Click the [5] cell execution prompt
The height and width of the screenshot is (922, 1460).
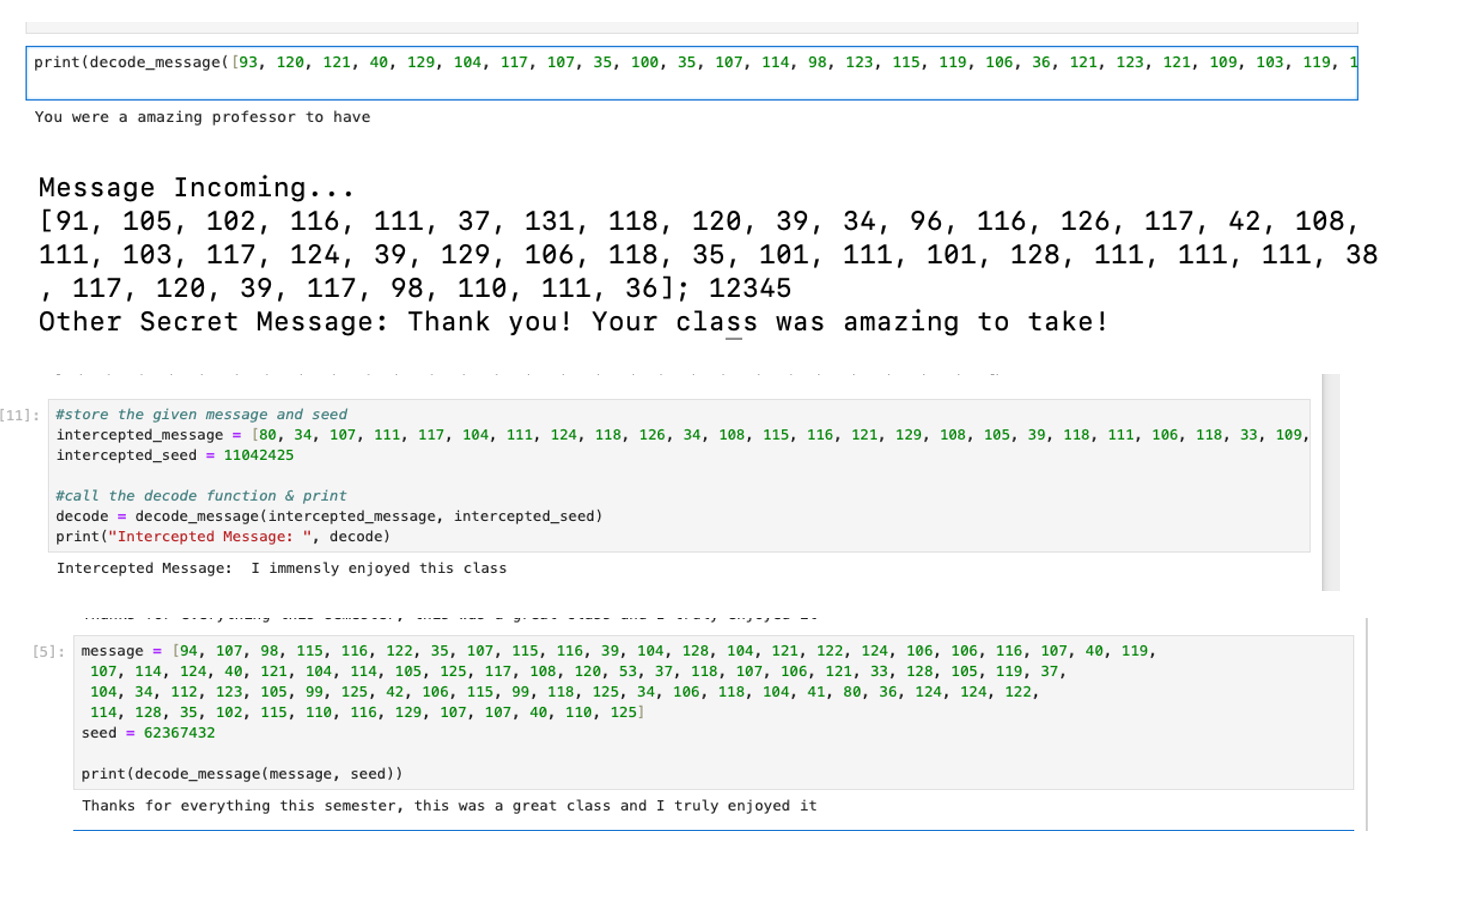pyautogui.click(x=49, y=652)
